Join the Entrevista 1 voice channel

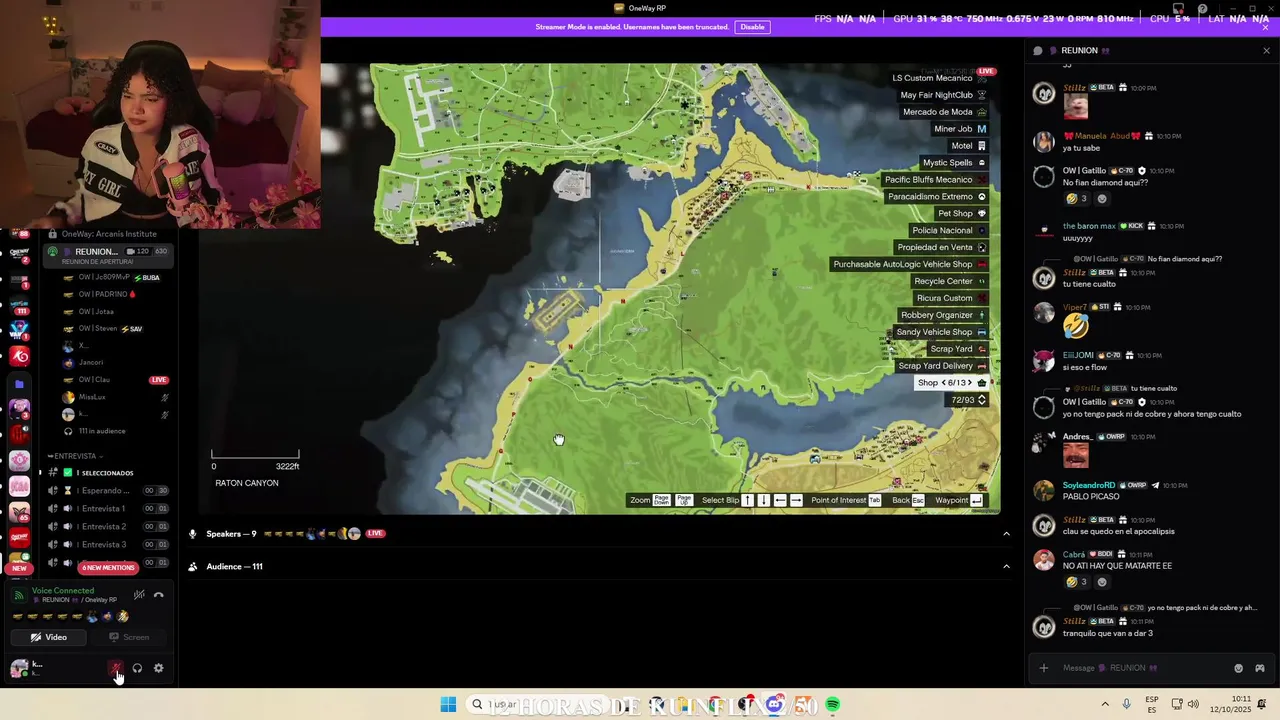pyautogui.click(x=109, y=509)
